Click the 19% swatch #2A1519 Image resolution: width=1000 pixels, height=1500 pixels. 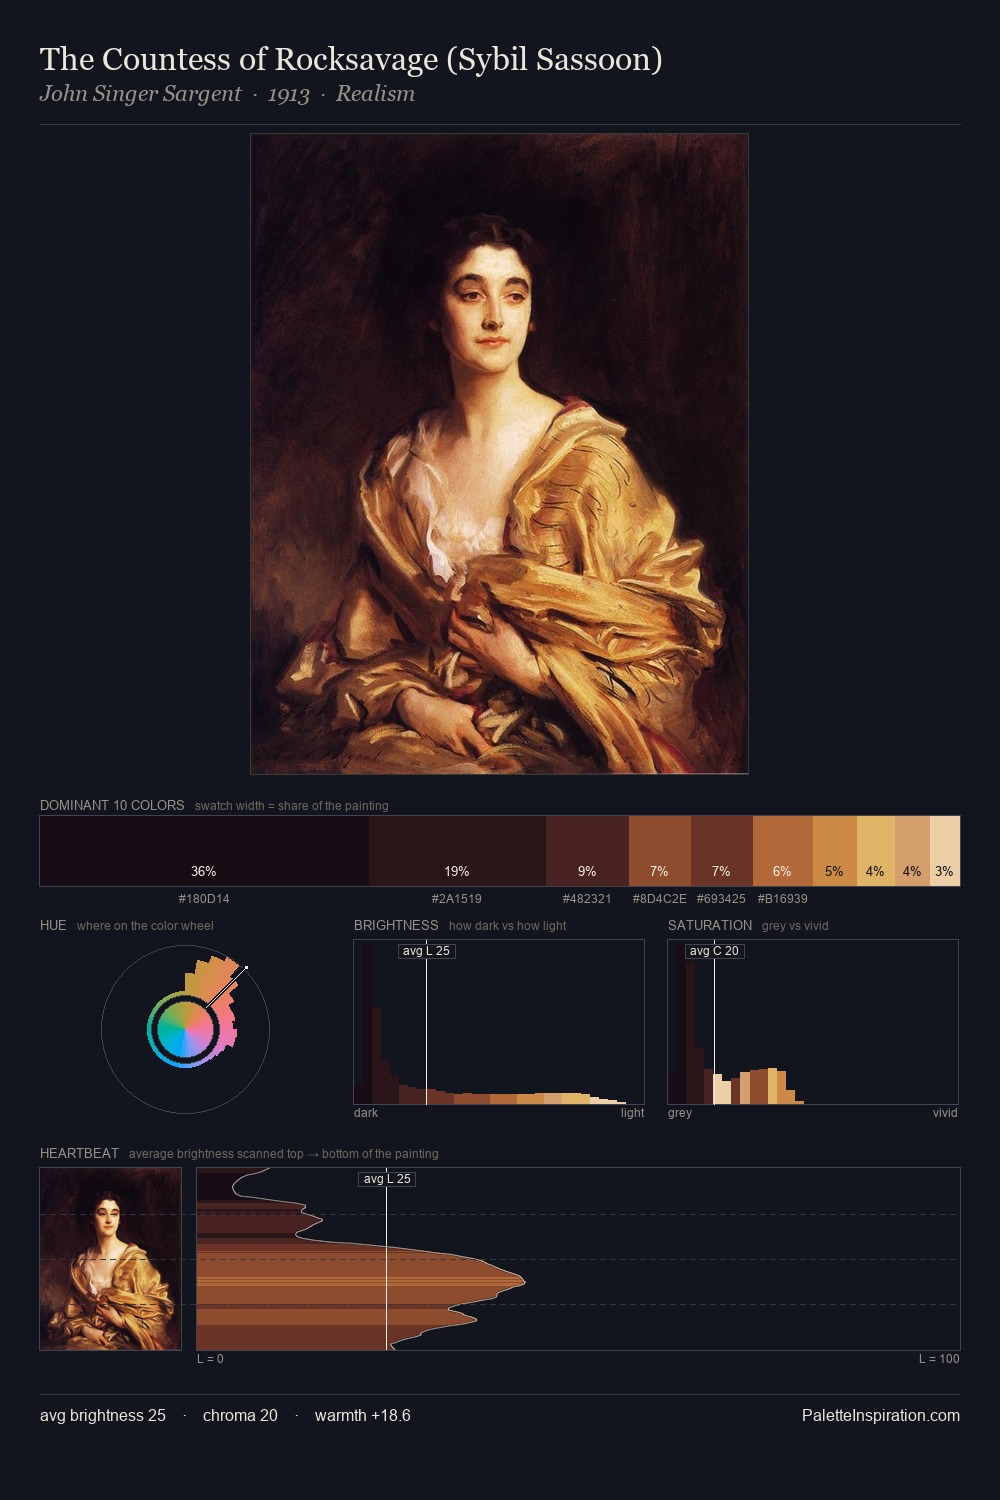457,851
